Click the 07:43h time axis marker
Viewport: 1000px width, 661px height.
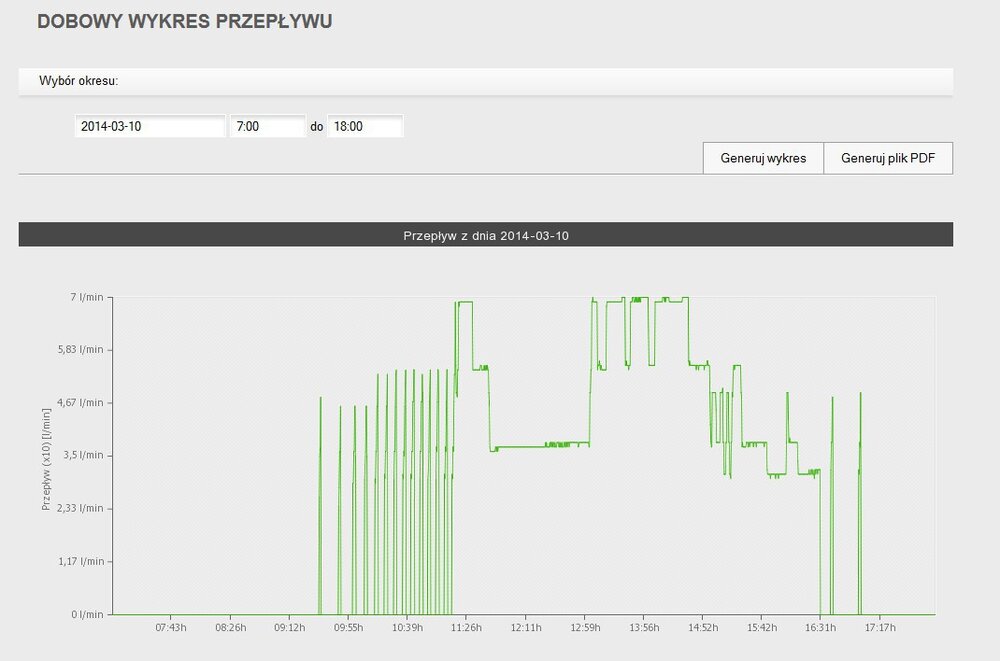click(171, 628)
